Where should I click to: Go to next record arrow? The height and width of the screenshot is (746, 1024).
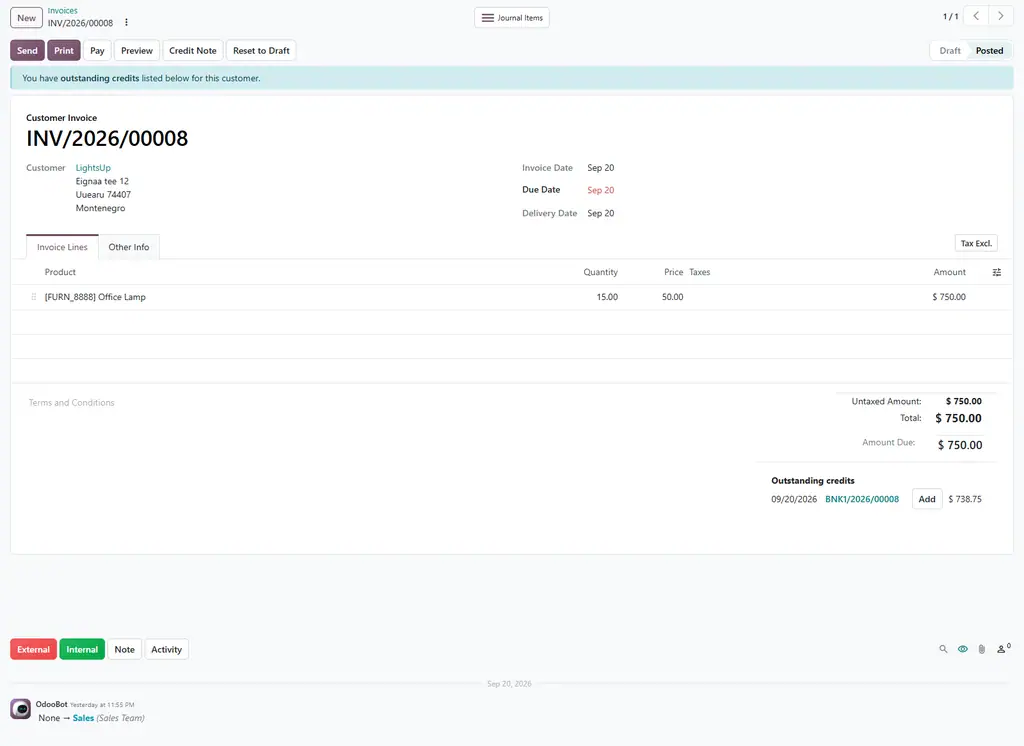click(x=1000, y=16)
